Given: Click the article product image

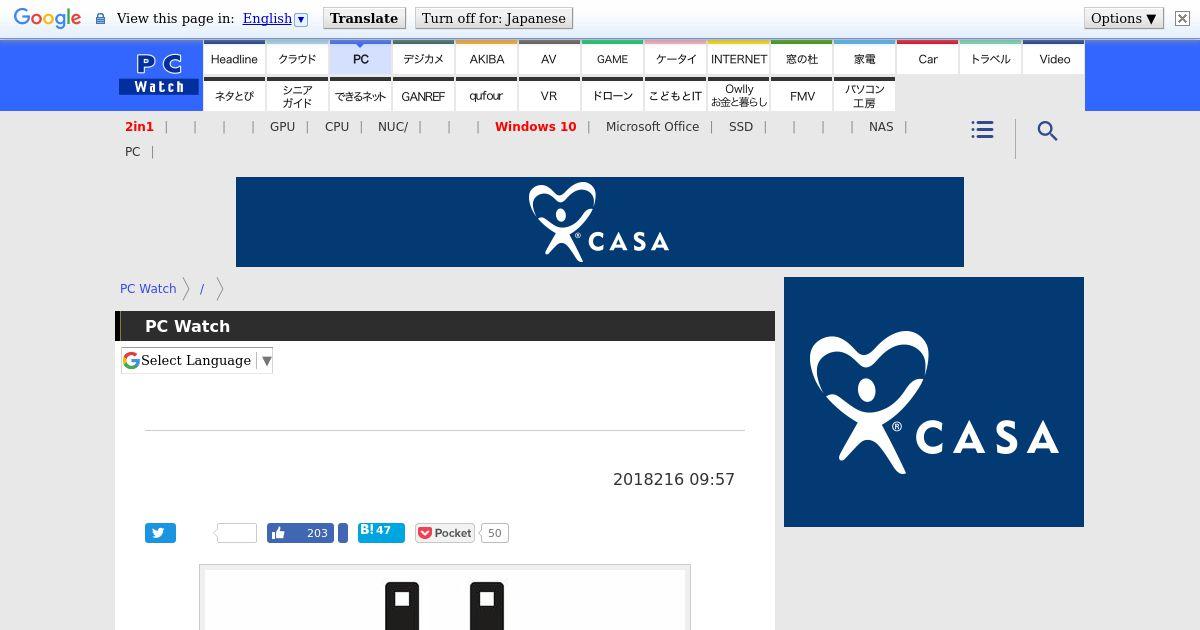Looking at the screenshot, I should pyautogui.click(x=445, y=598).
